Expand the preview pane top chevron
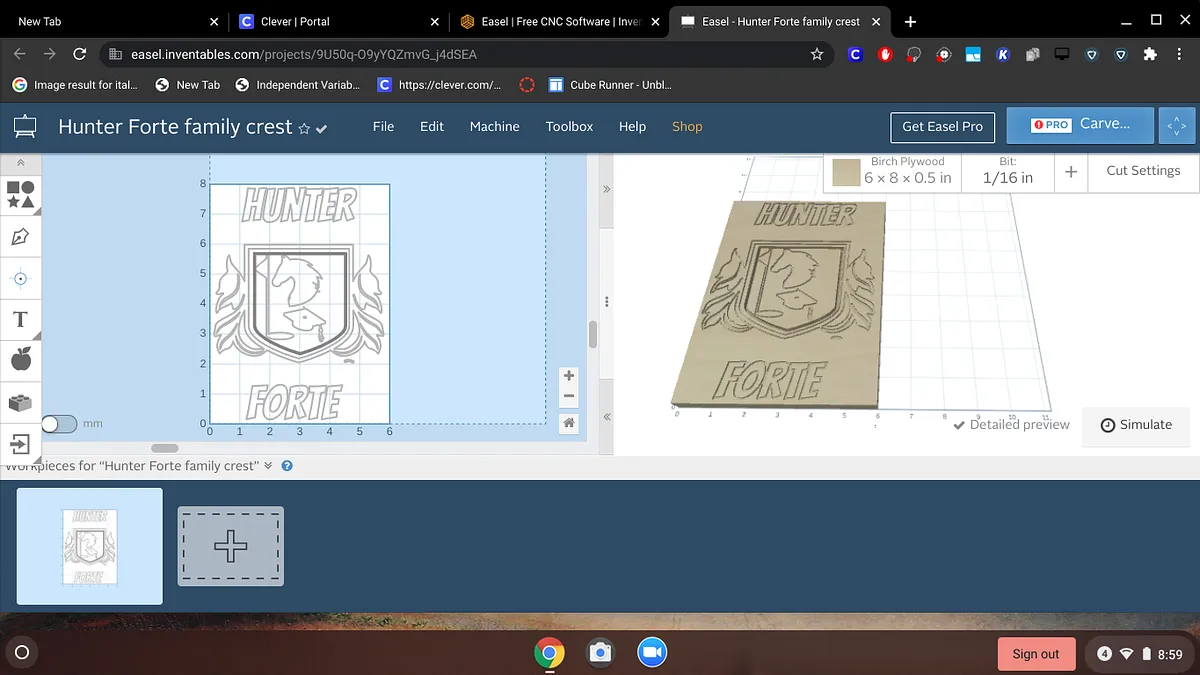 606,188
